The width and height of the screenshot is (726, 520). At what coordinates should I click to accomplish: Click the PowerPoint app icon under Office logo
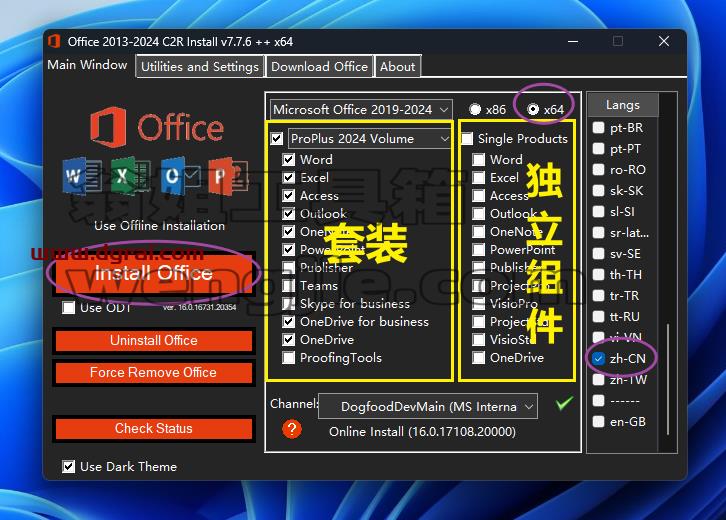228,175
